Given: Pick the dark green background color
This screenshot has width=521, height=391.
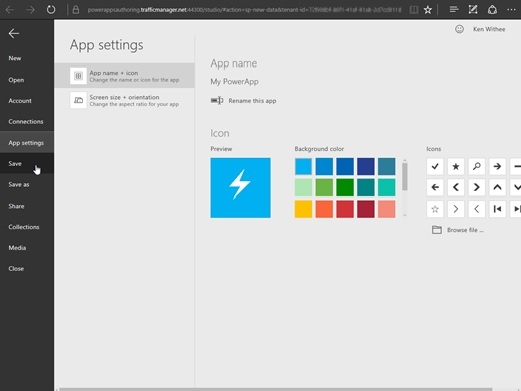Looking at the screenshot, I should [345, 187].
